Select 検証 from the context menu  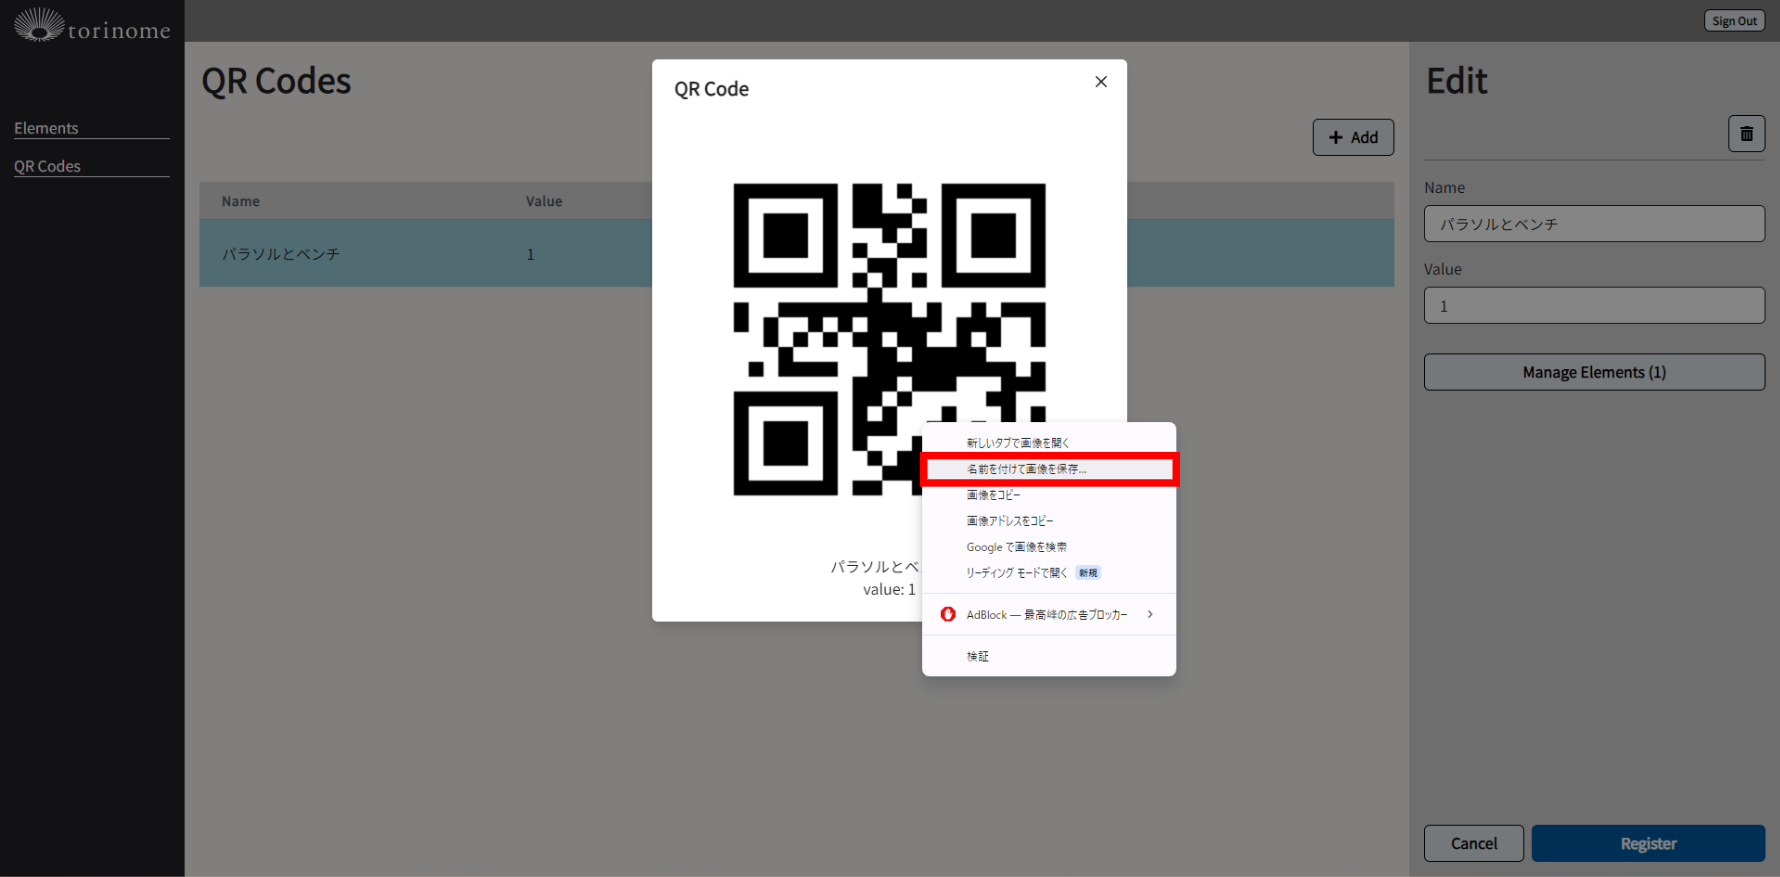(x=977, y=657)
